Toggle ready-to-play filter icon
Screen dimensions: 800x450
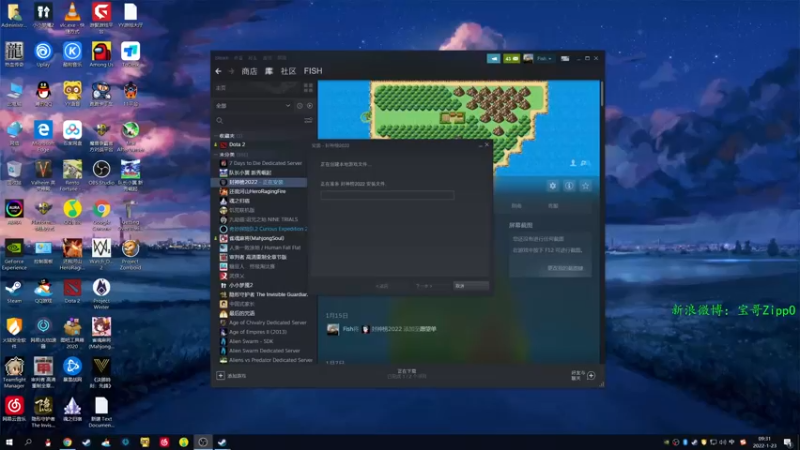310,106
